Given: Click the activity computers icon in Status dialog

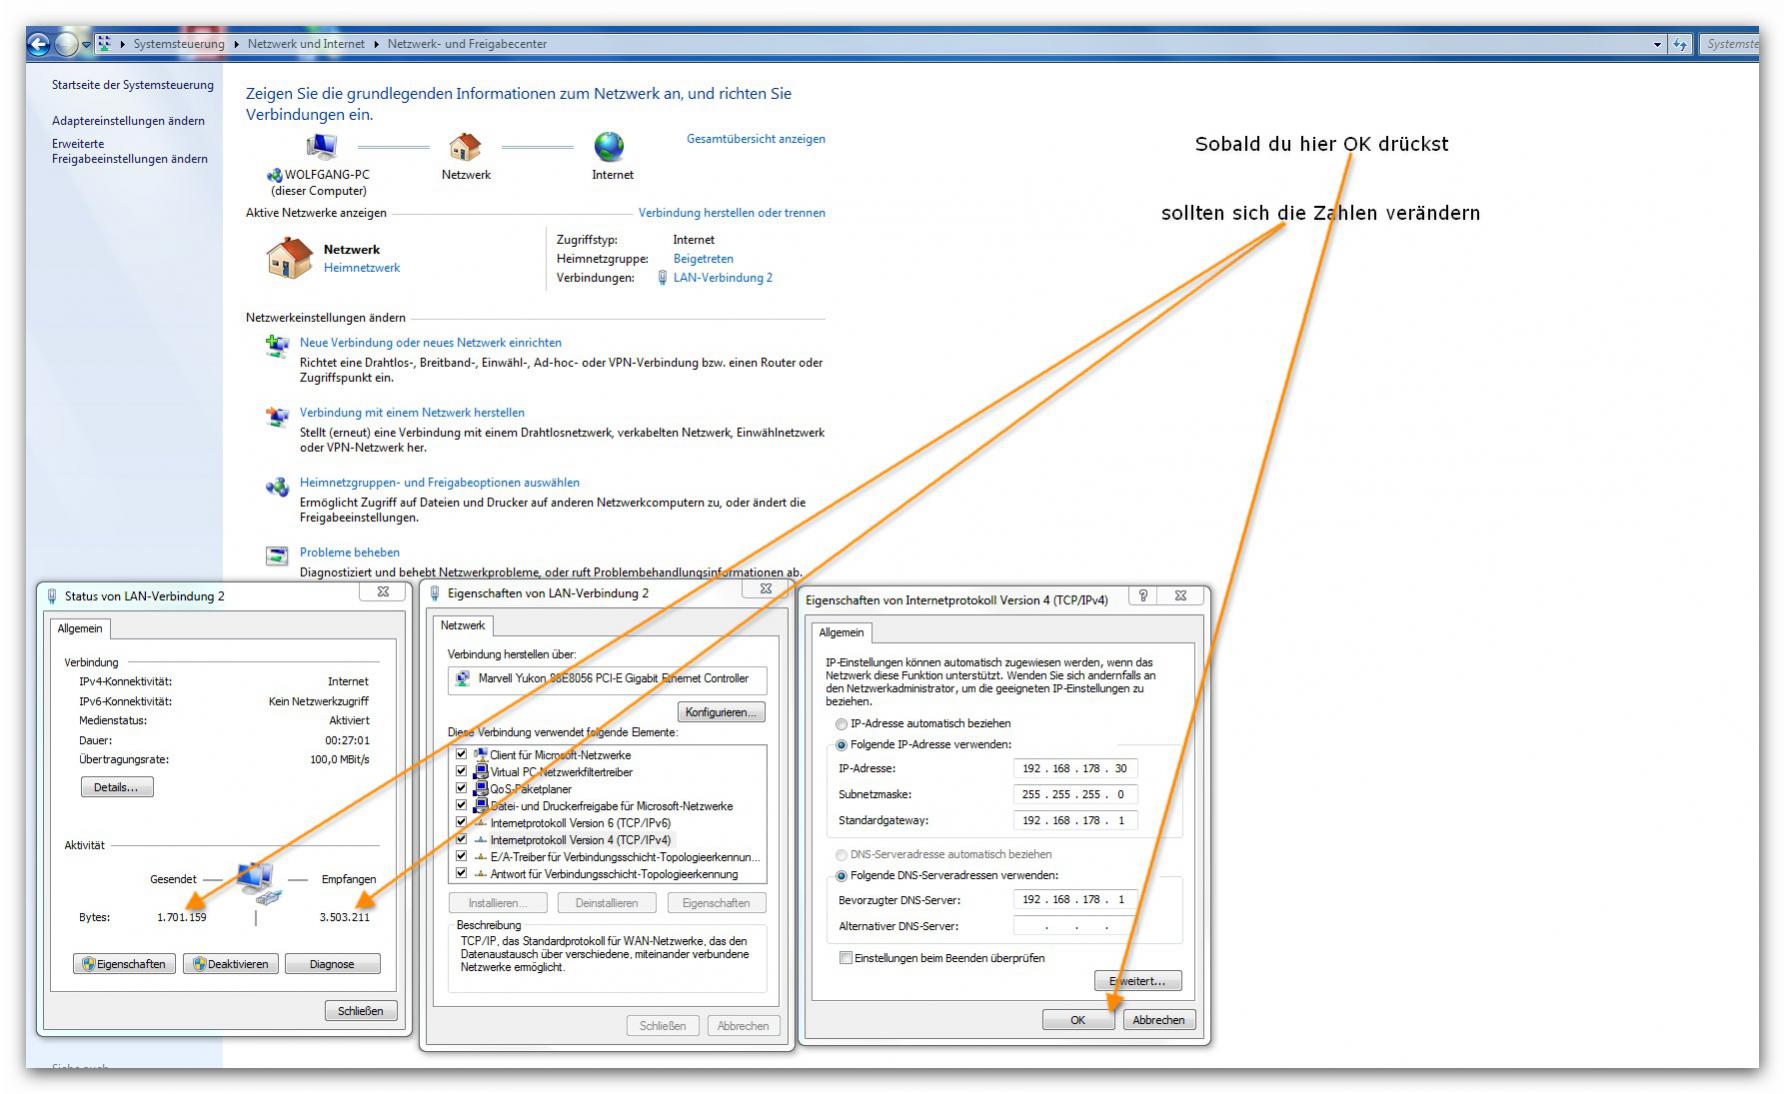Looking at the screenshot, I should pyautogui.click(x=256, y=882).
